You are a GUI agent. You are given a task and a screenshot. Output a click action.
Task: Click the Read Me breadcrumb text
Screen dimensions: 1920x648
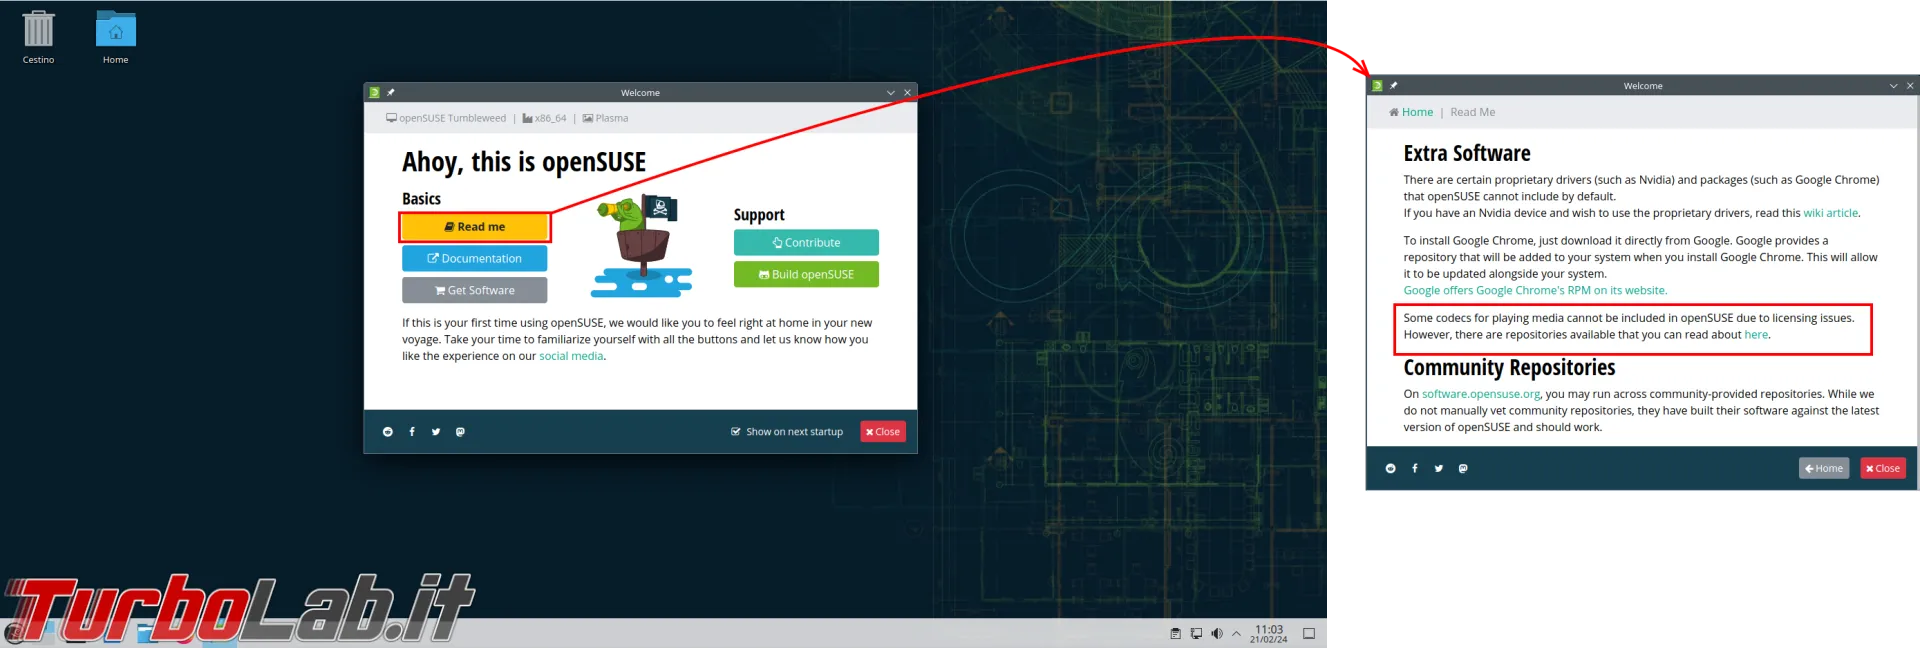(1473, 112)
